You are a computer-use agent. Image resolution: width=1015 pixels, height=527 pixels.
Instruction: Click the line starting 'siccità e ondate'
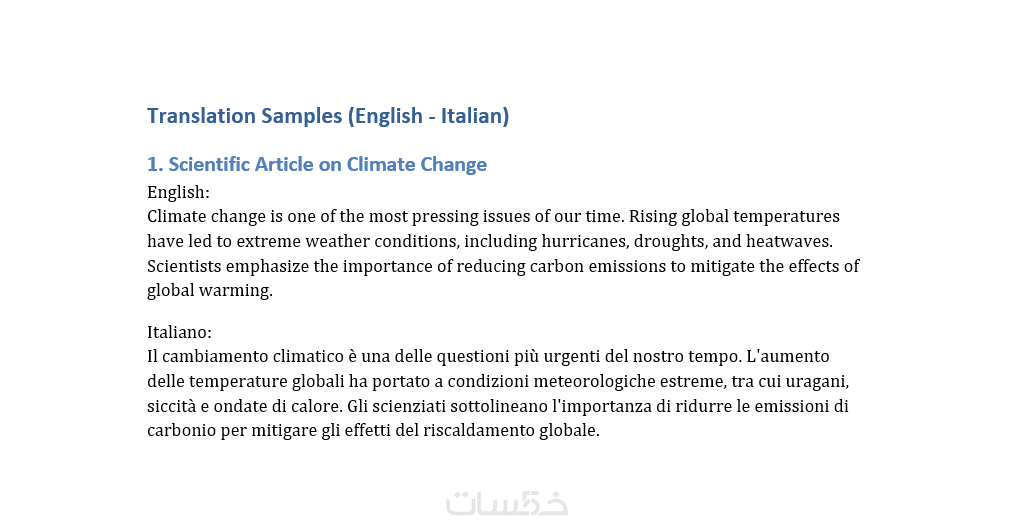tap(498, 407)
